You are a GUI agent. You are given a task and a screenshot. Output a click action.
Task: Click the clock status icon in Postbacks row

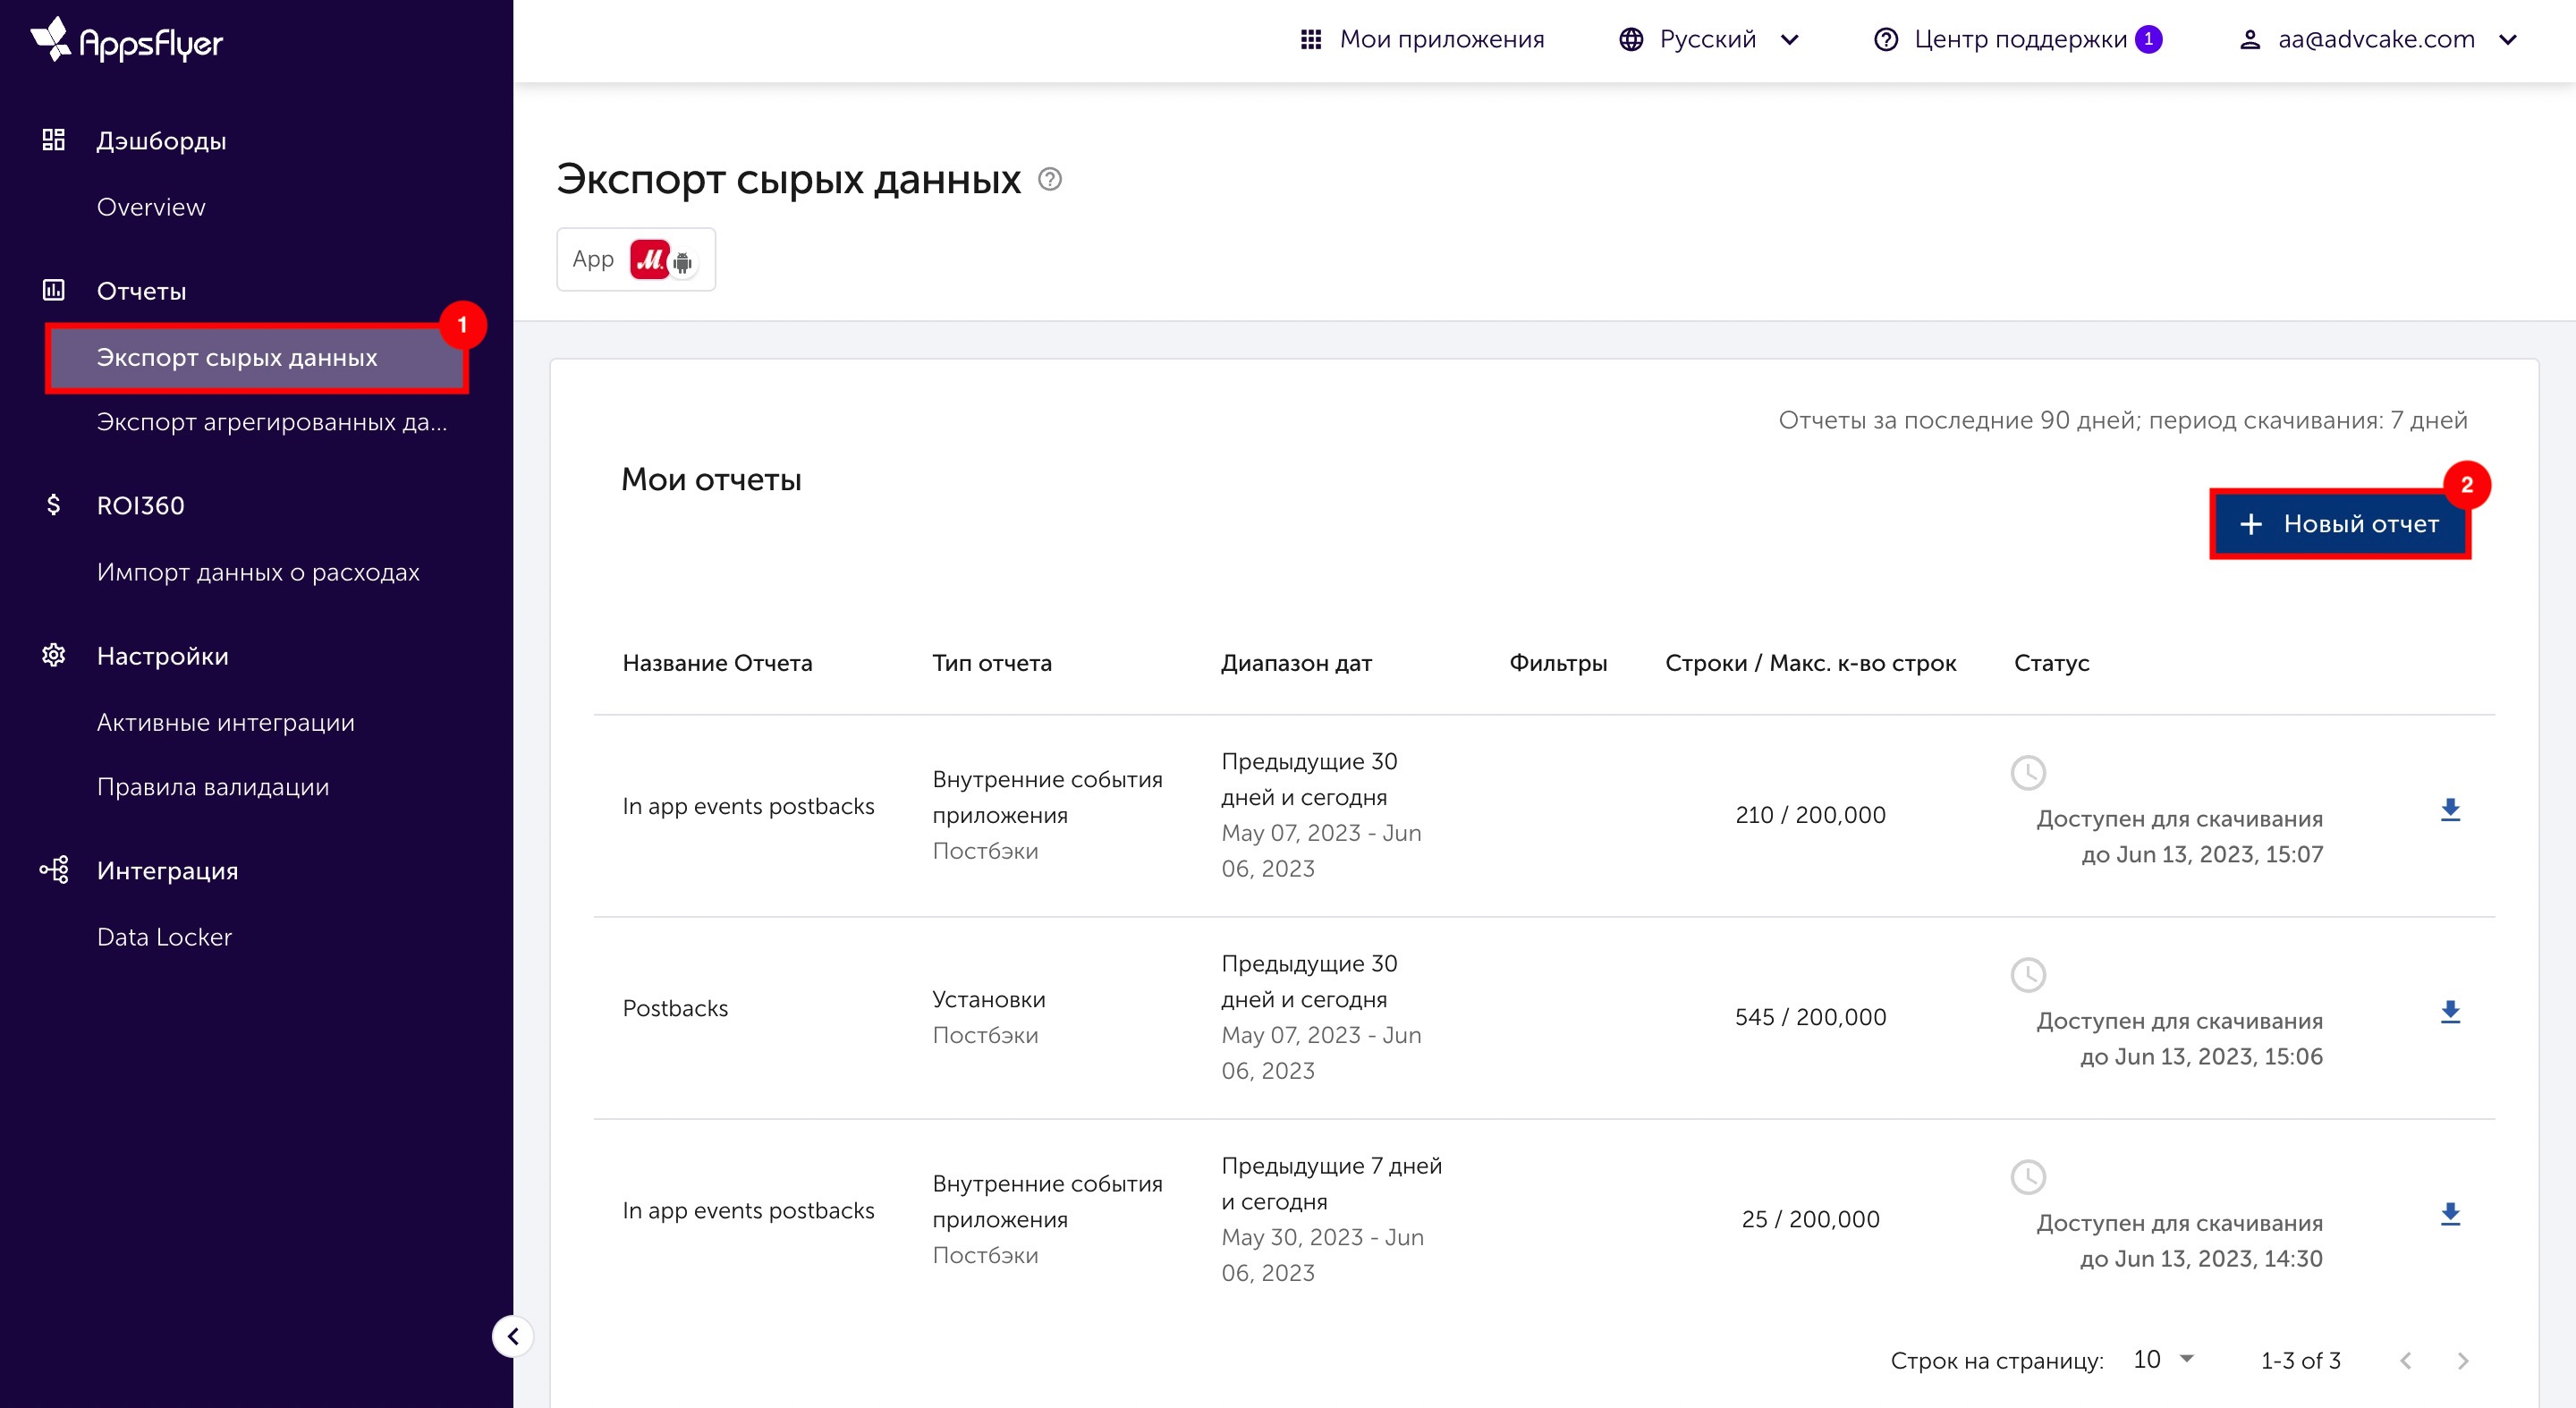2028,975
